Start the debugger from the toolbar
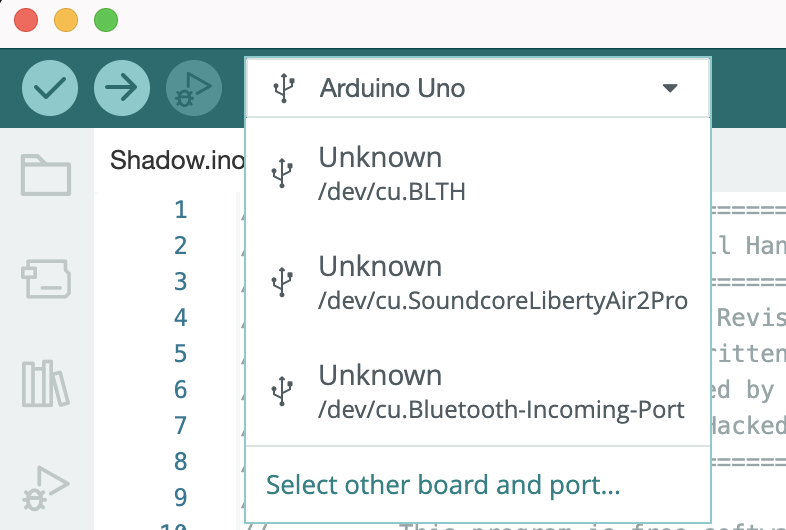Image resolution: width=786 pixels, height=530 pixels. 194,88
